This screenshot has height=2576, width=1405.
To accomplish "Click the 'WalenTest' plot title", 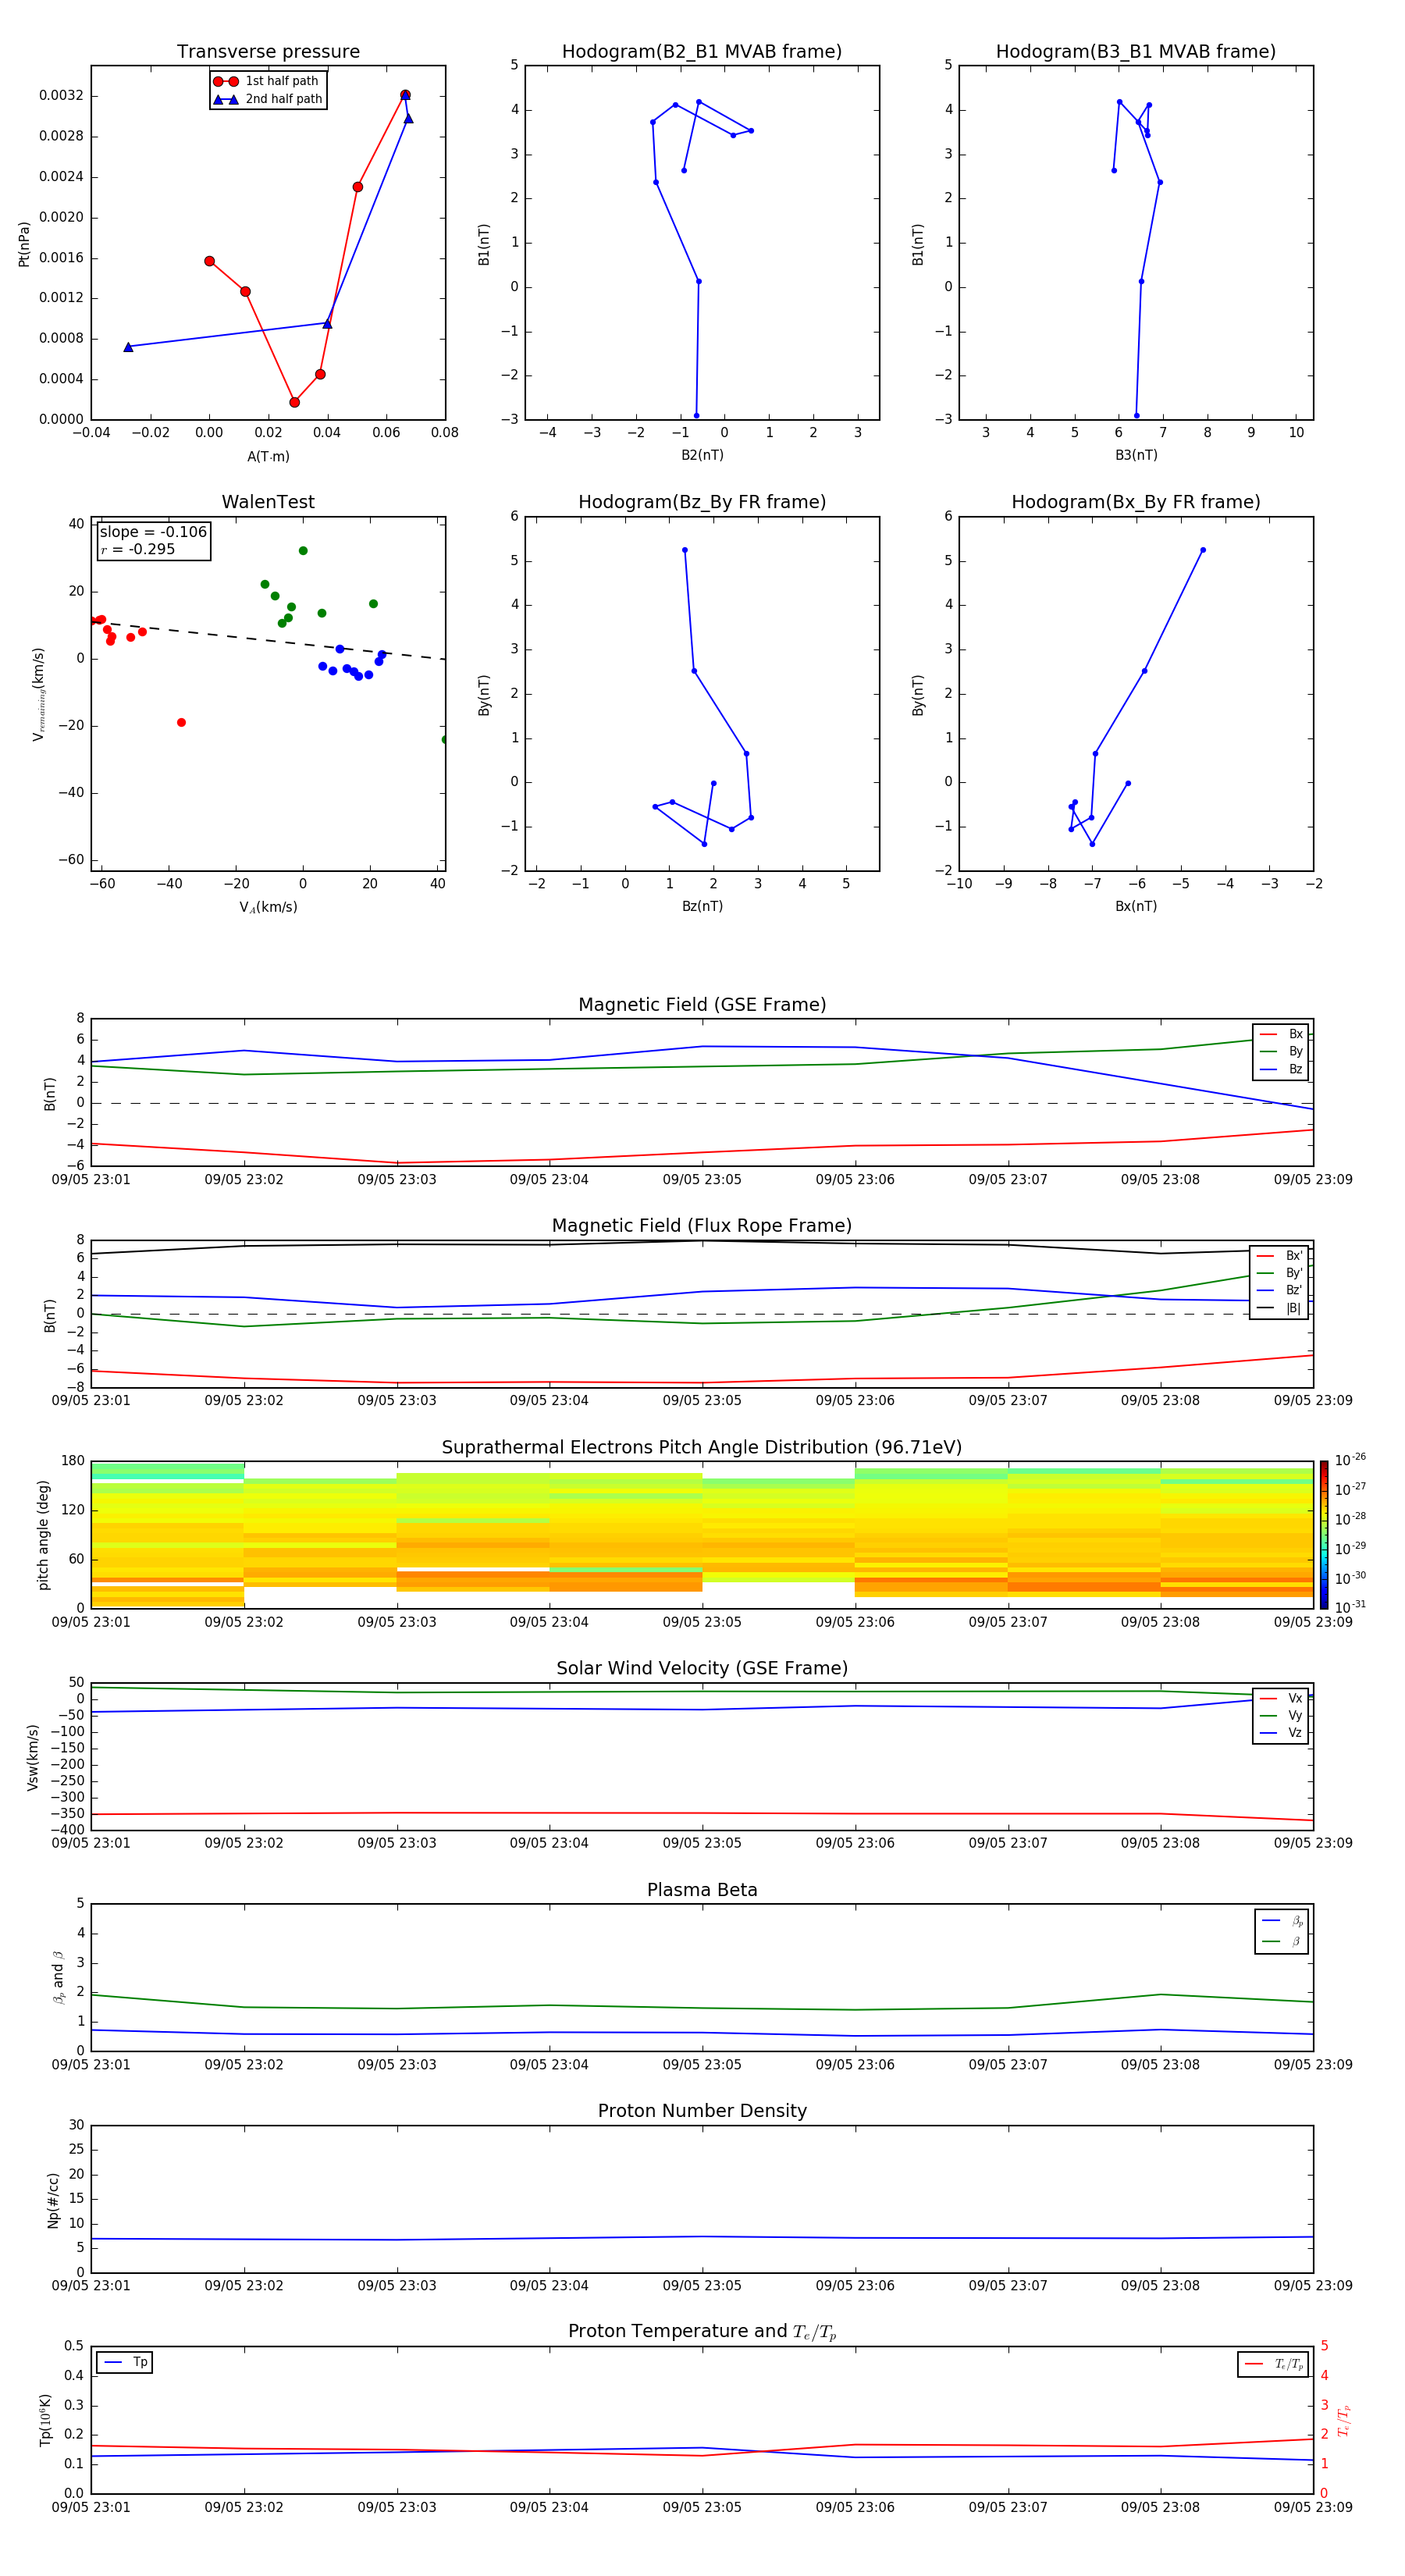I will tap(268, 502).
